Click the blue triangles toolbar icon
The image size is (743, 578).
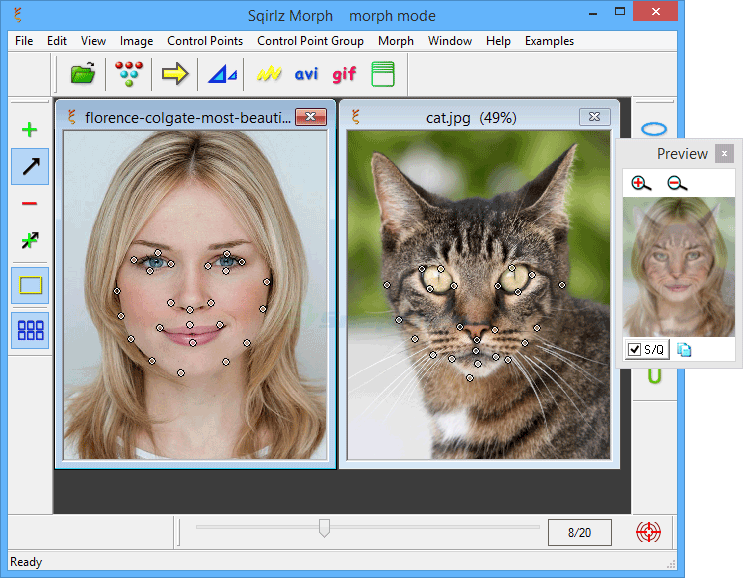[x=222, y=74]
